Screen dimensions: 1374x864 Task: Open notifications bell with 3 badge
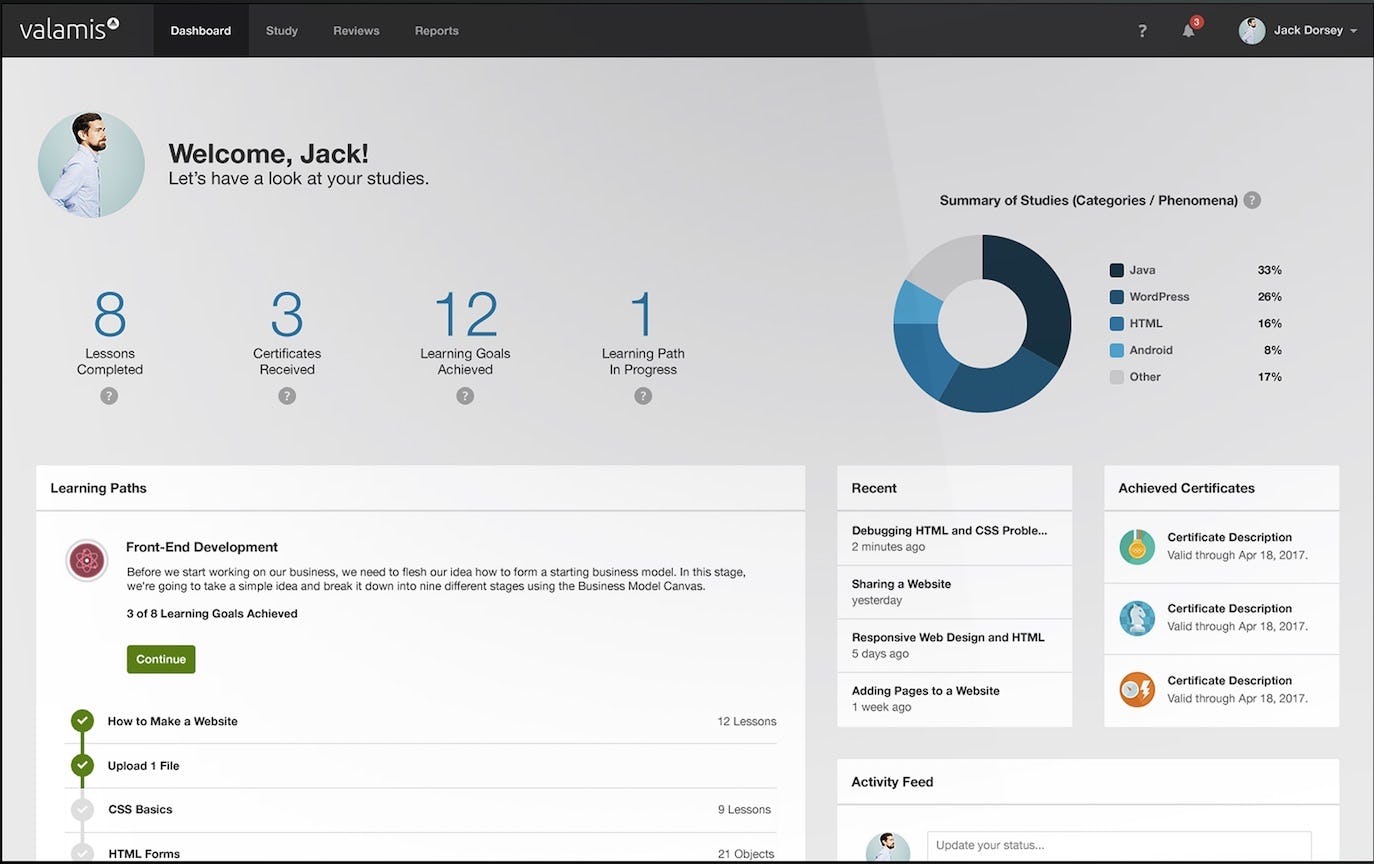(1190, 29)
